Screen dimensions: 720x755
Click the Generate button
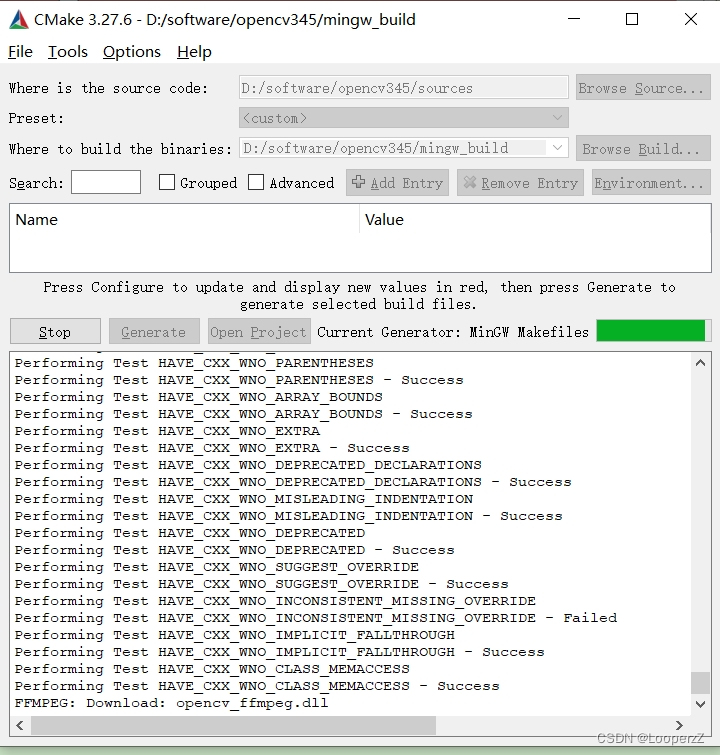coord(154,331)
